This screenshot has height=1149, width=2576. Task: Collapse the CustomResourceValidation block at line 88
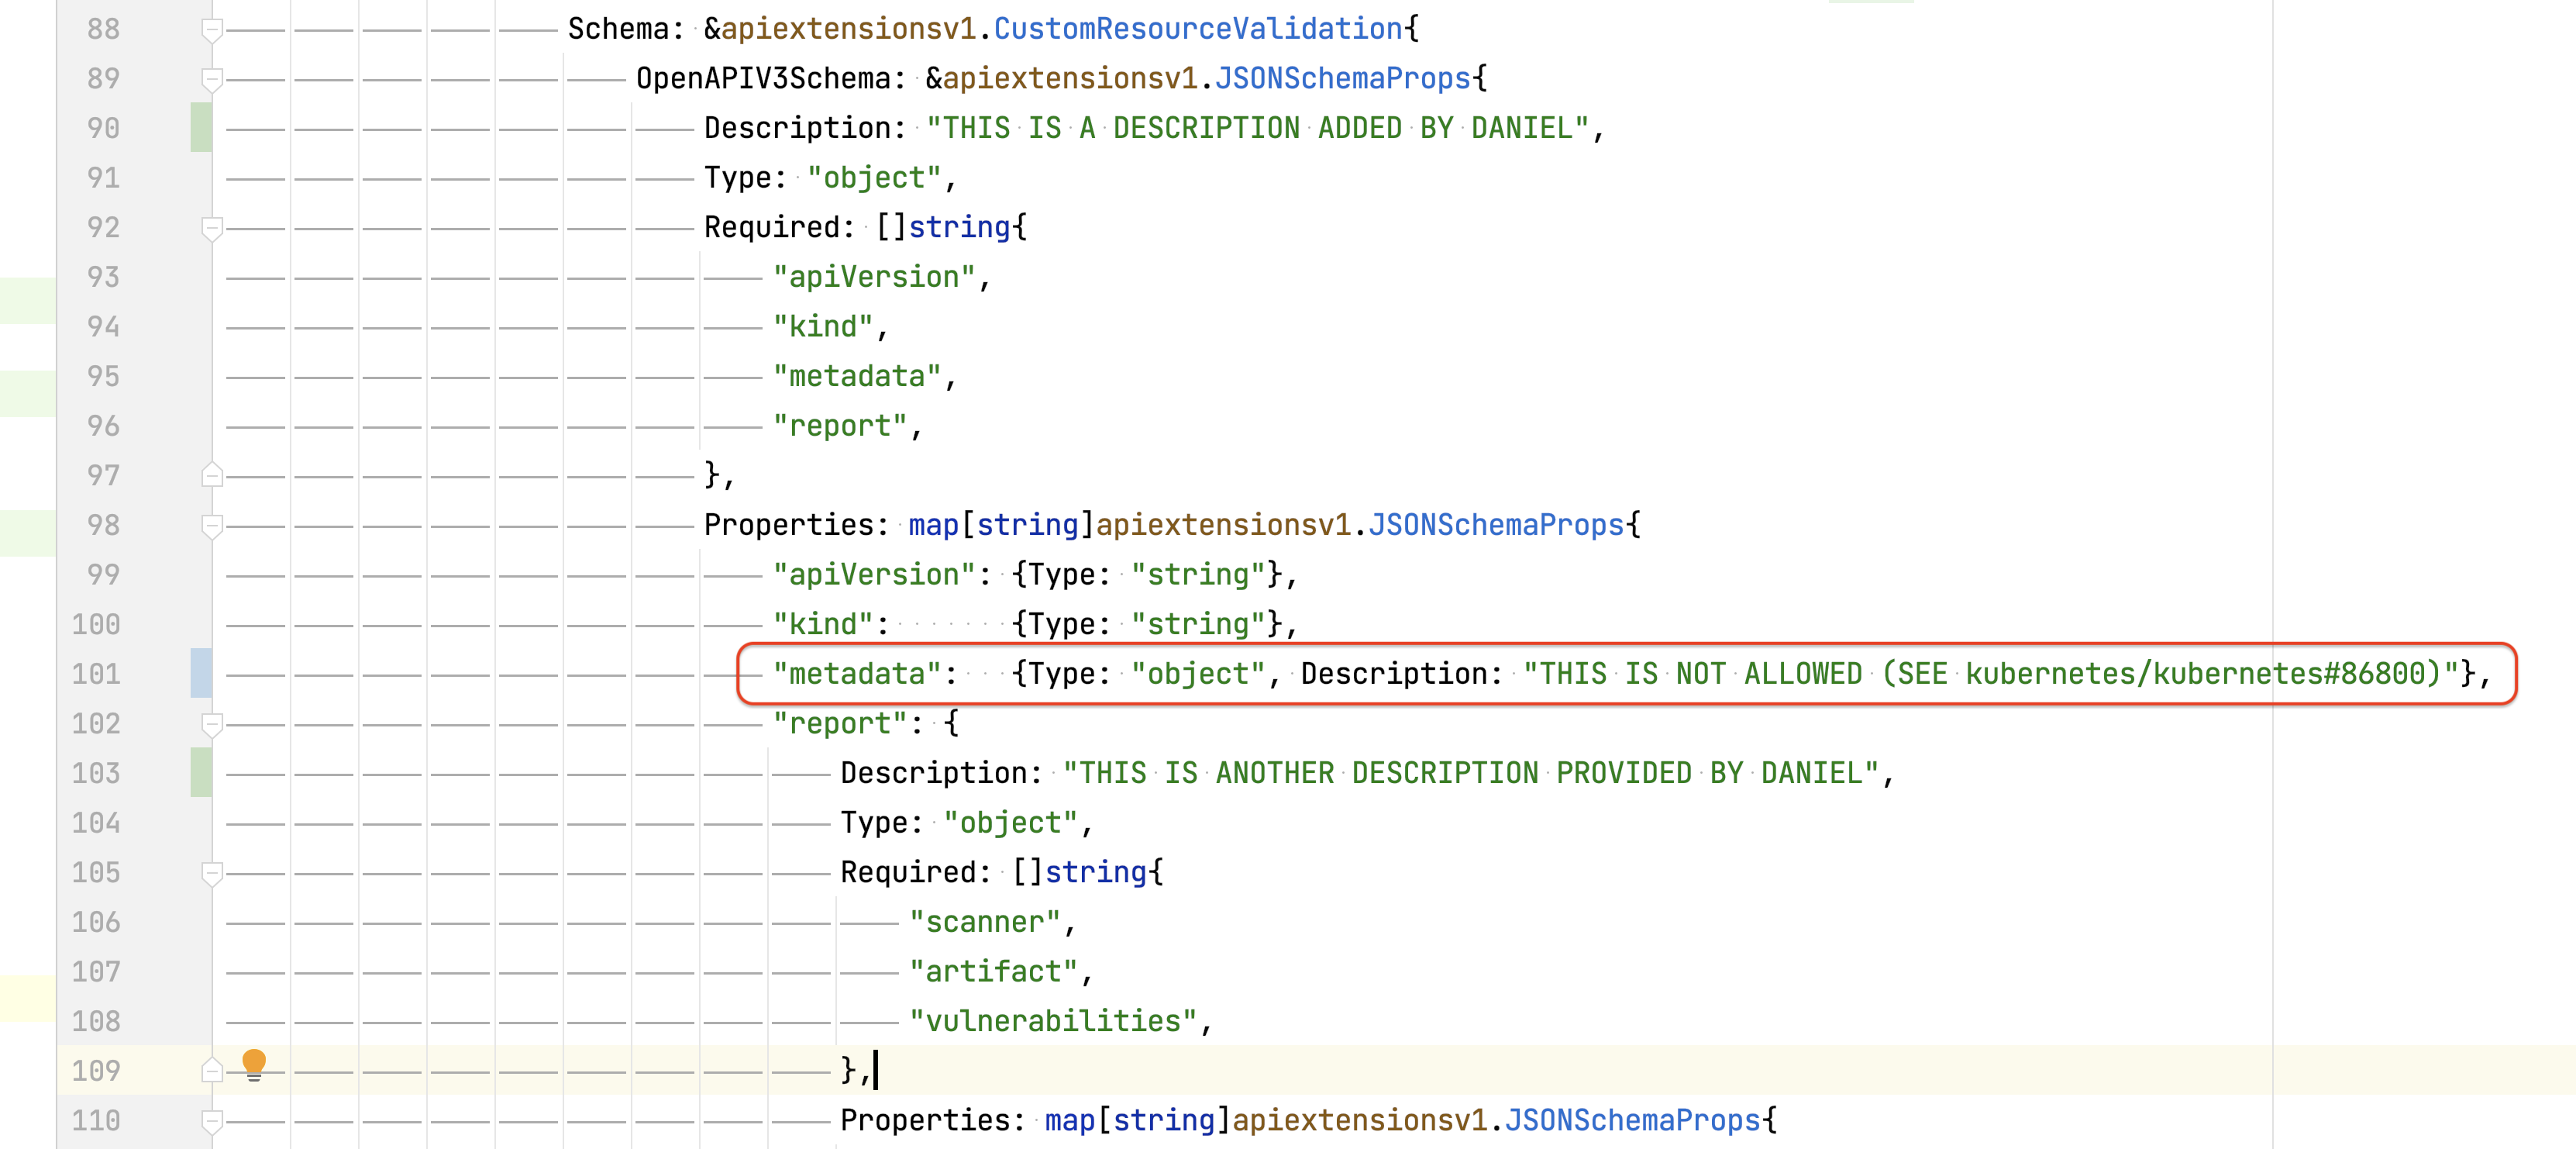point(212,28)
